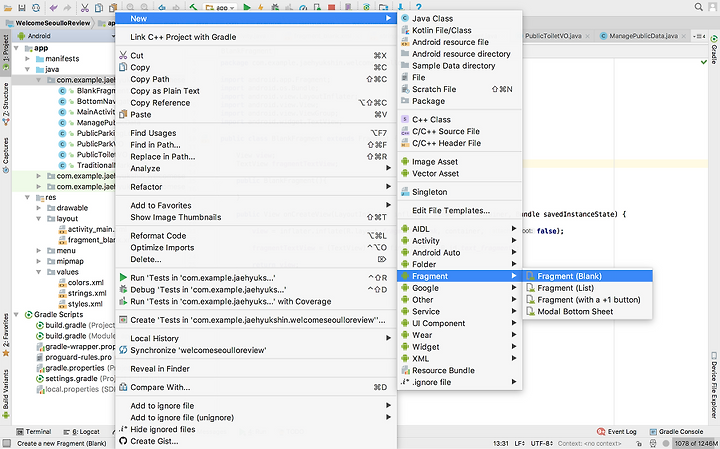Click the Apply Changes lightning icon
The width and height of the screenshot is (720, 449).
[260, 7]
